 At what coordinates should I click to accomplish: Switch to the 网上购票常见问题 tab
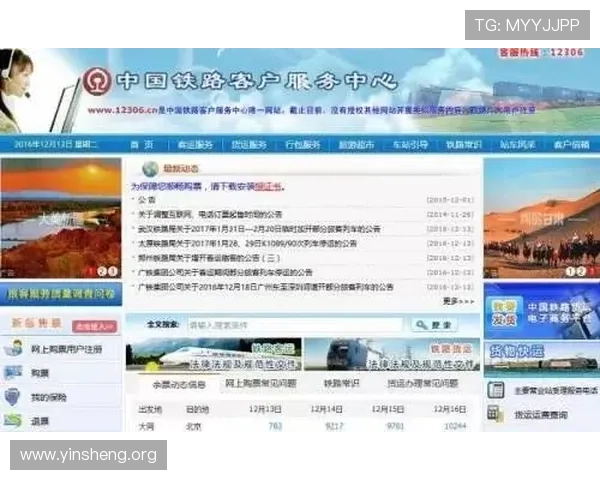pyautogui.click(x=261, y=383)
